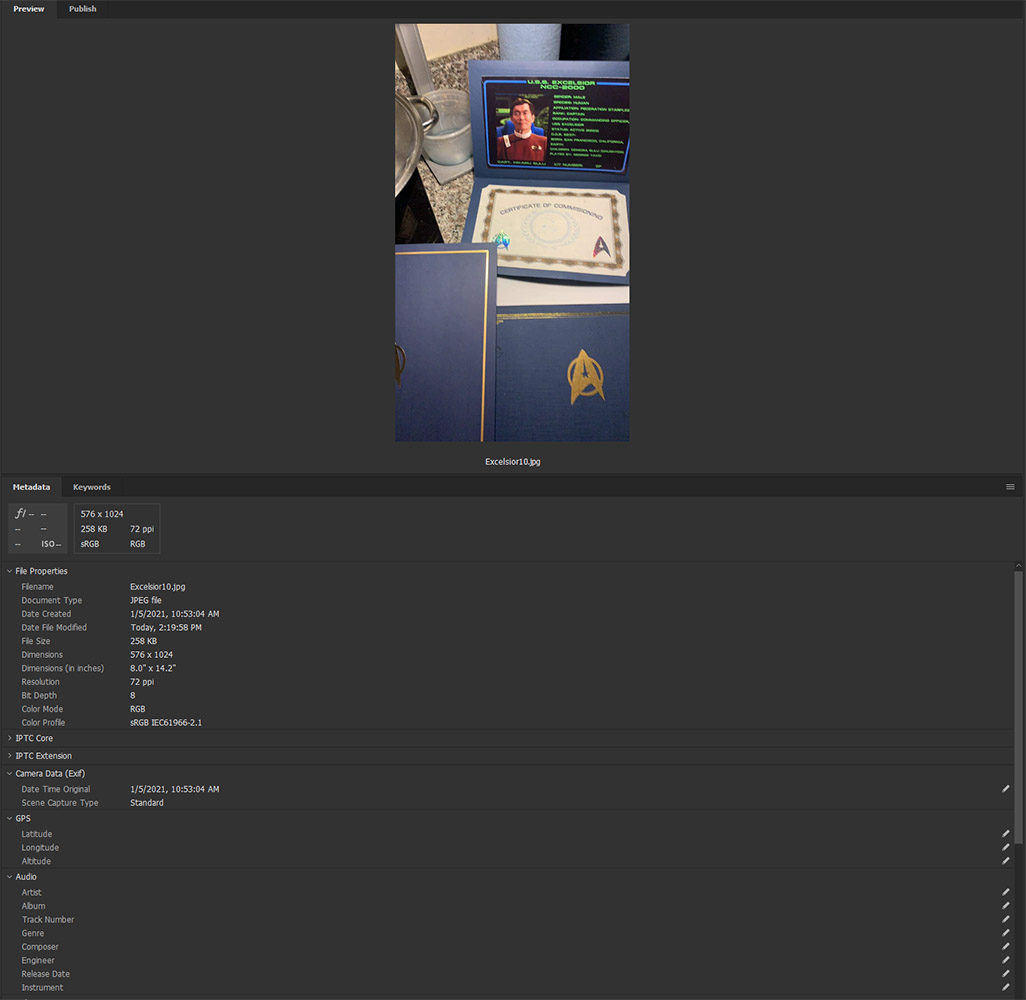This screenshot has height=1000, width=1026.
Task: Switch to the Keywords tab
Action: (92, 487)
